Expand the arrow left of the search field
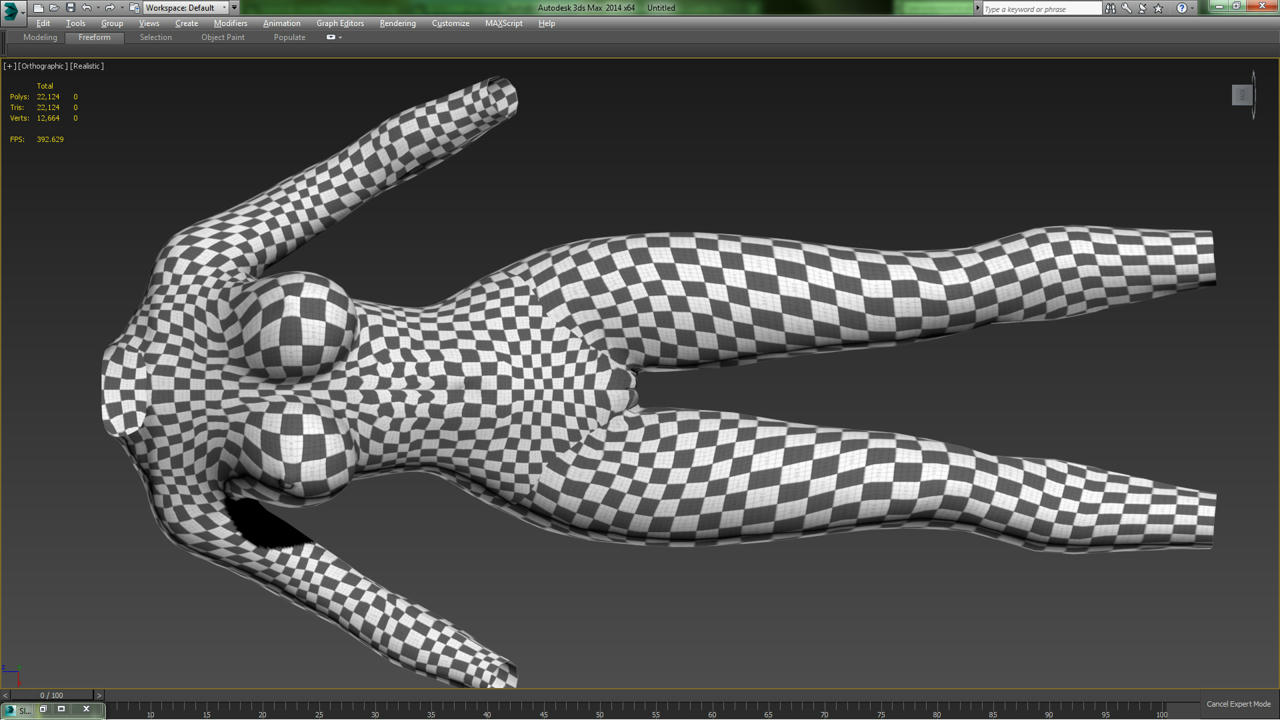The width and height of the screenshot is (1280, 720). point(978,8)
